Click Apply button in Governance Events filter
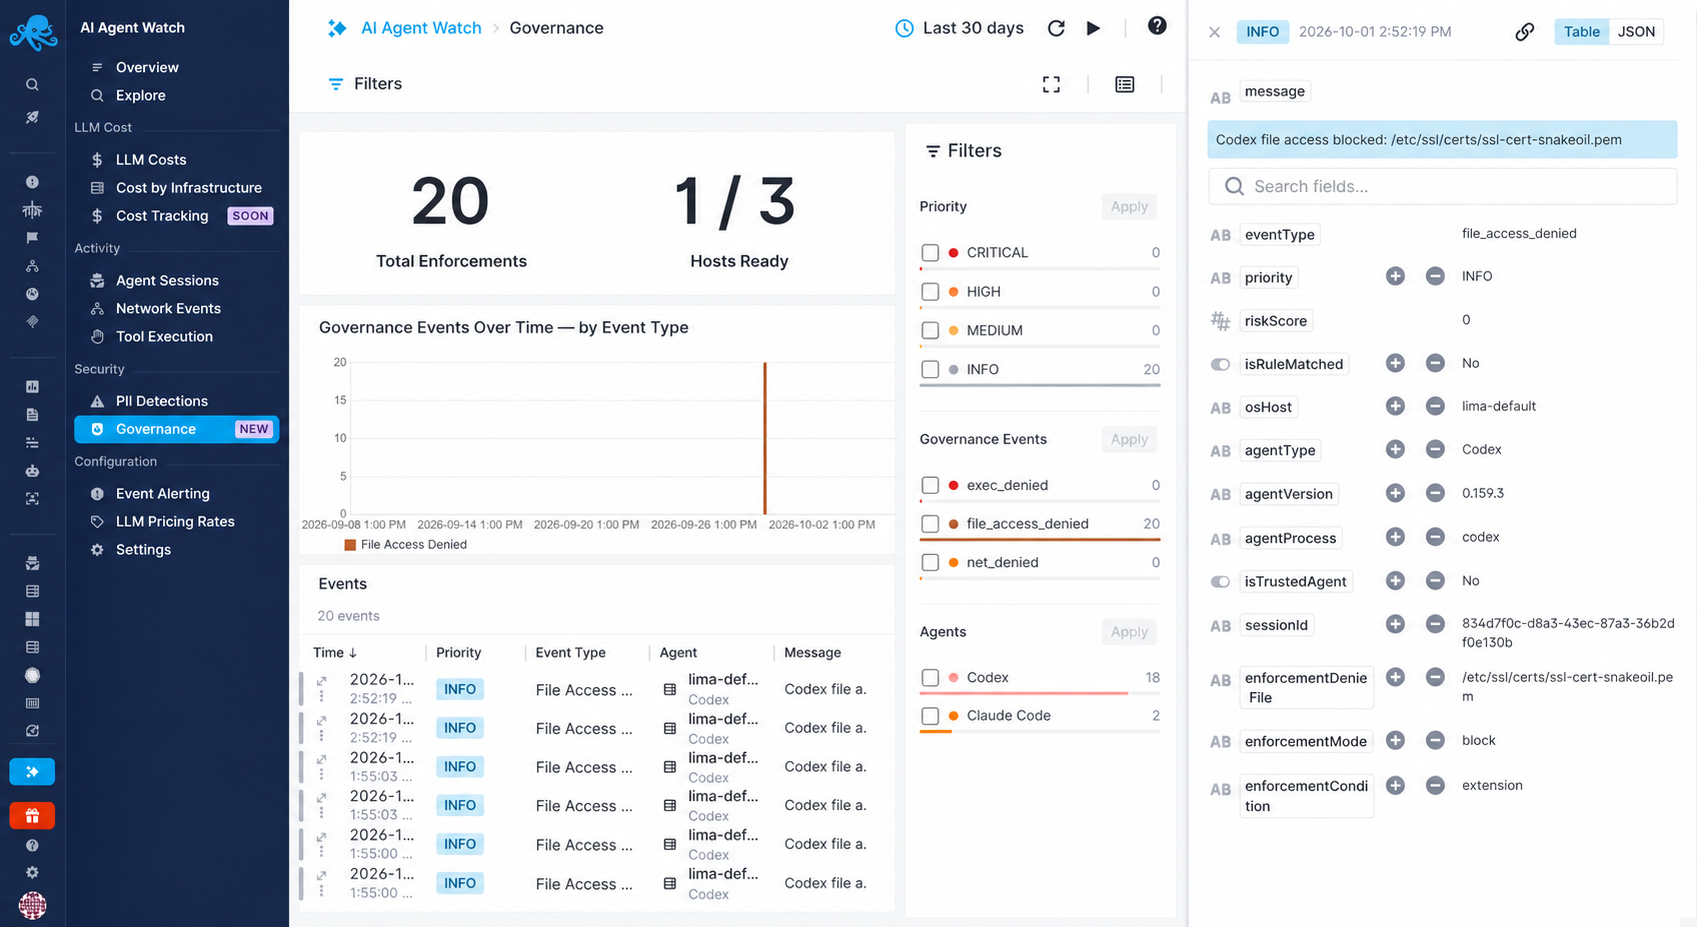The image size is (1697, 927). (x=1129, y=440)
